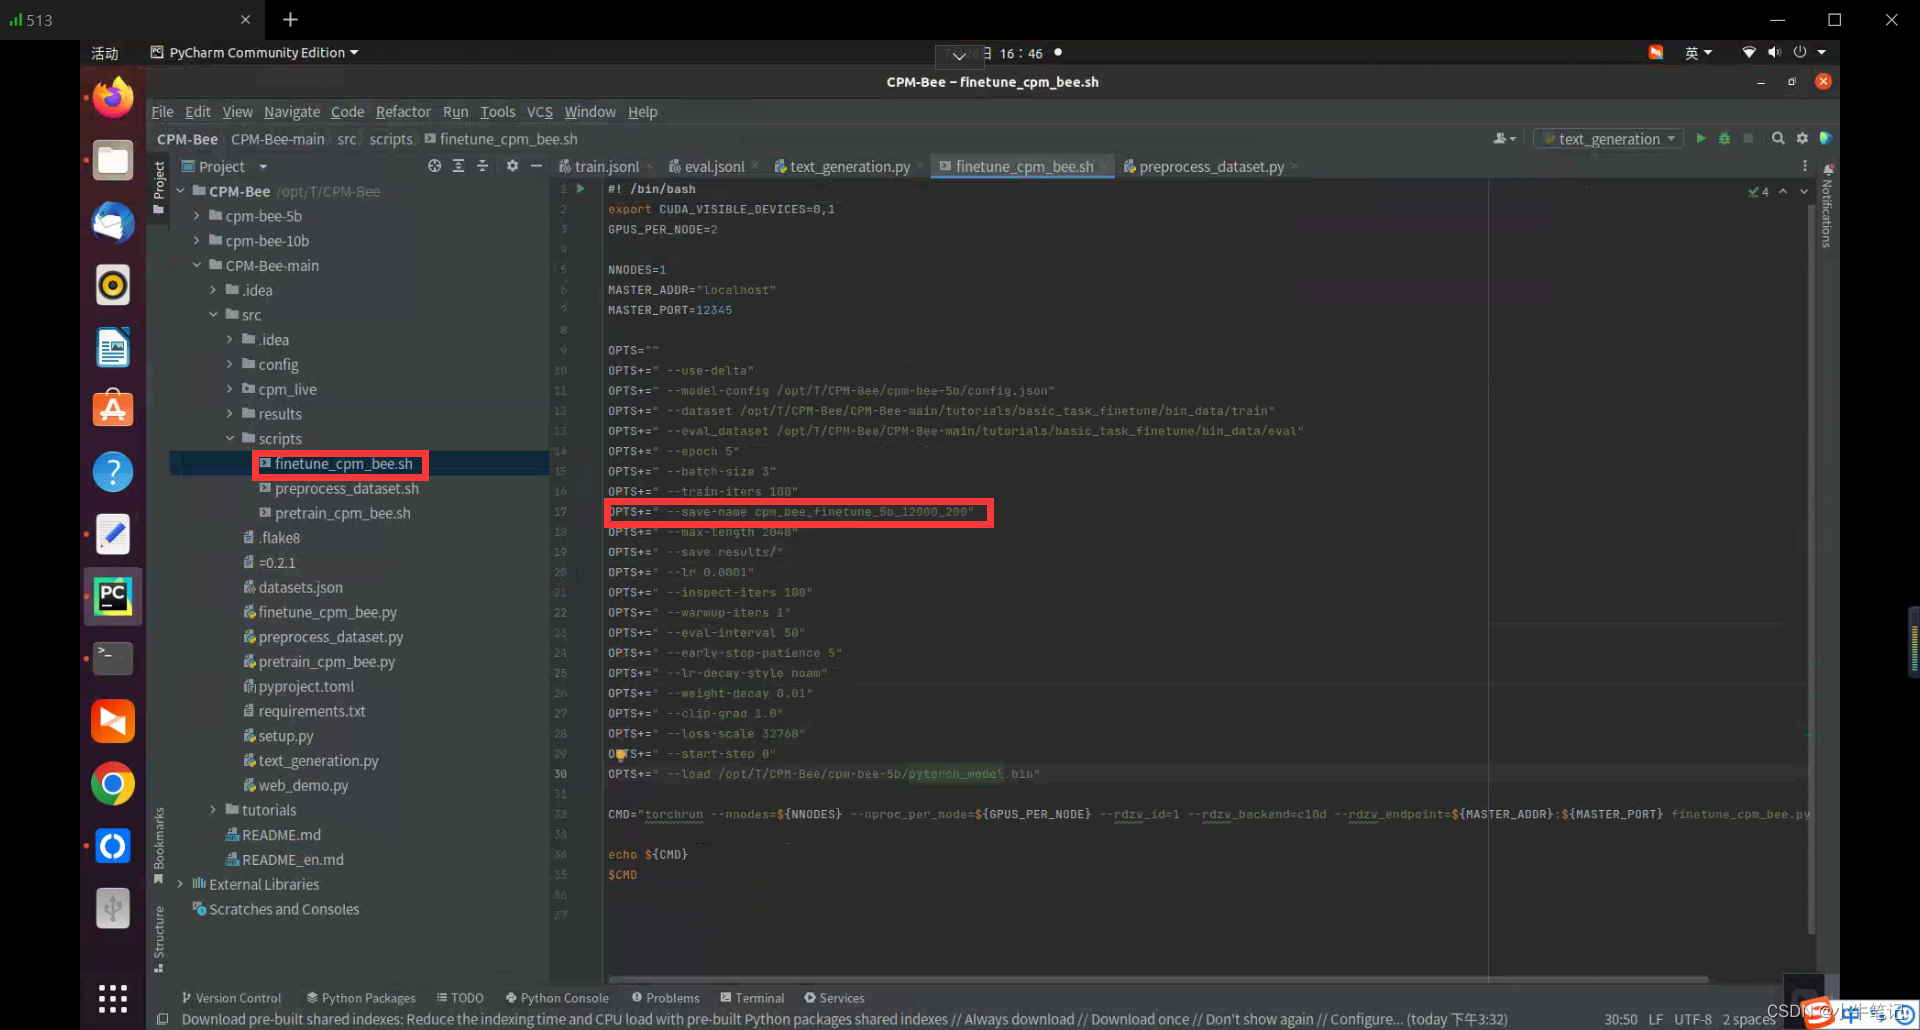
Task: Click the UTF-8 encoding in status bar
Action: point(1693,1019)
